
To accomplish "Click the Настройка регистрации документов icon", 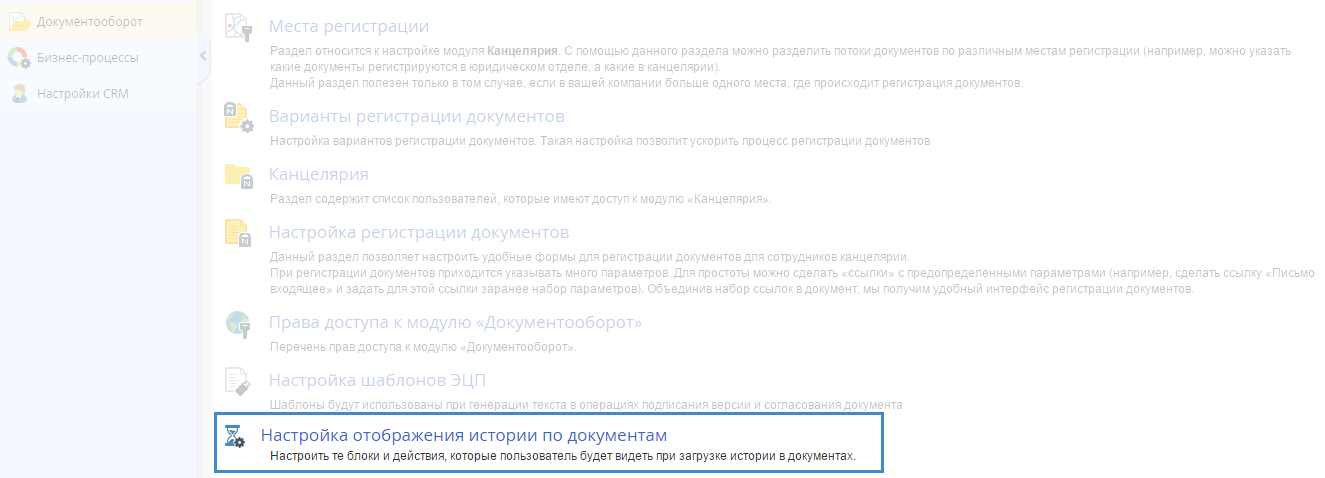I will click(x=239, y=233).
